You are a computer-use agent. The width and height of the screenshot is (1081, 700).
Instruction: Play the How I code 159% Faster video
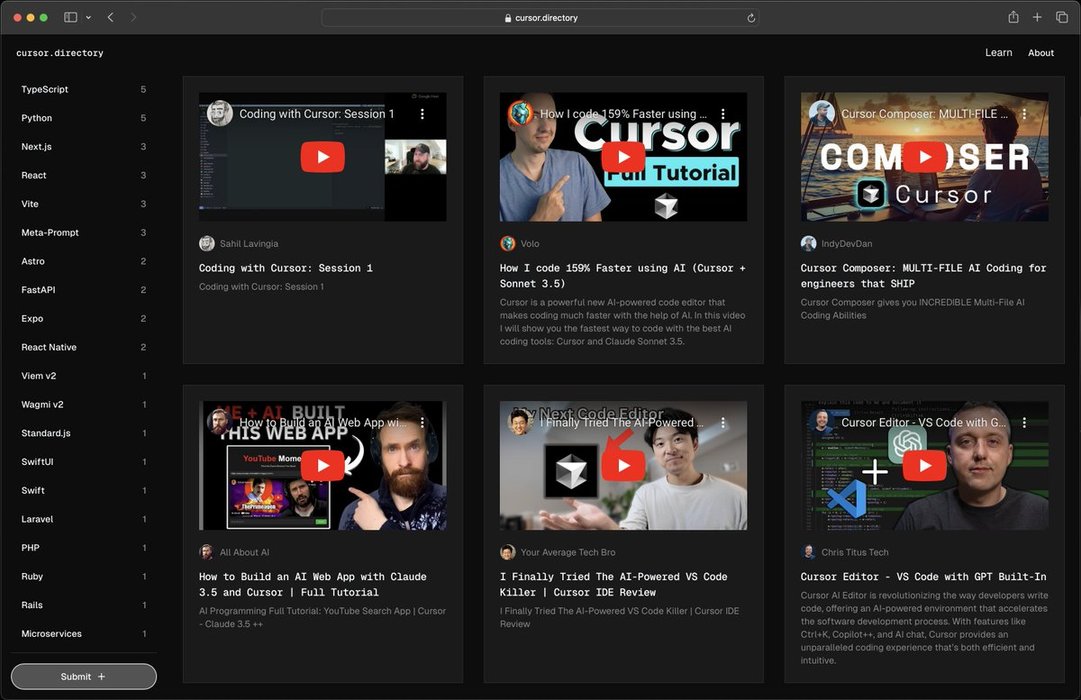click(623, 157)
